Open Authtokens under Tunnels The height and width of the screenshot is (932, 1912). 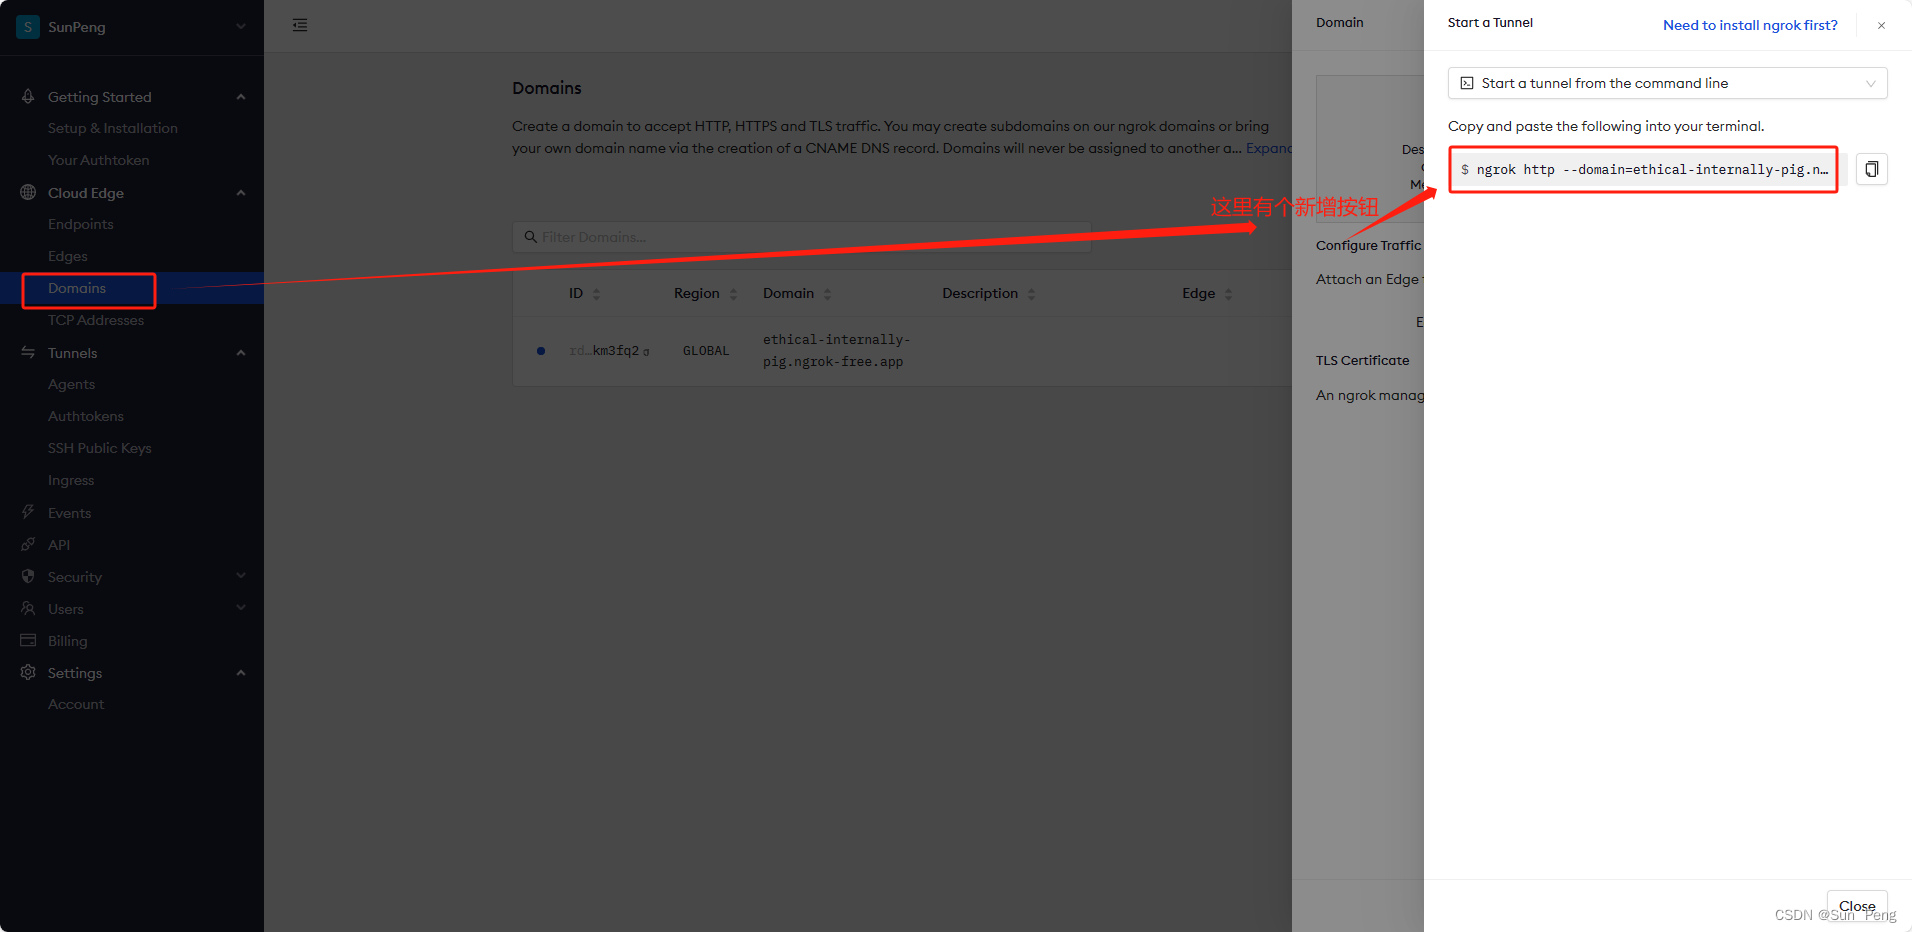pyautogui.click(x=86, y=416)
